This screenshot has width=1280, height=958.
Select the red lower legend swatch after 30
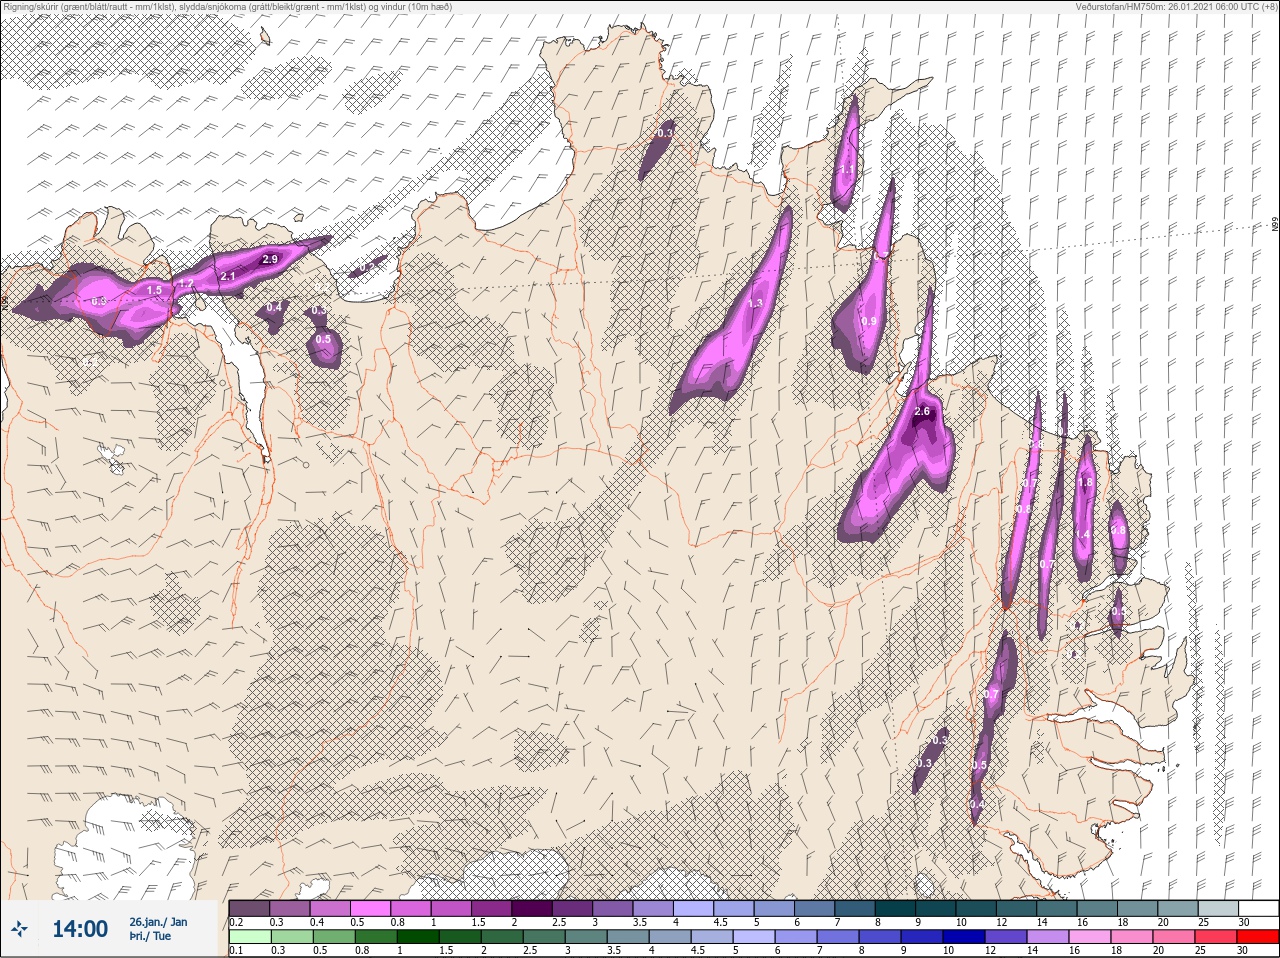(x=1258, y=936)
